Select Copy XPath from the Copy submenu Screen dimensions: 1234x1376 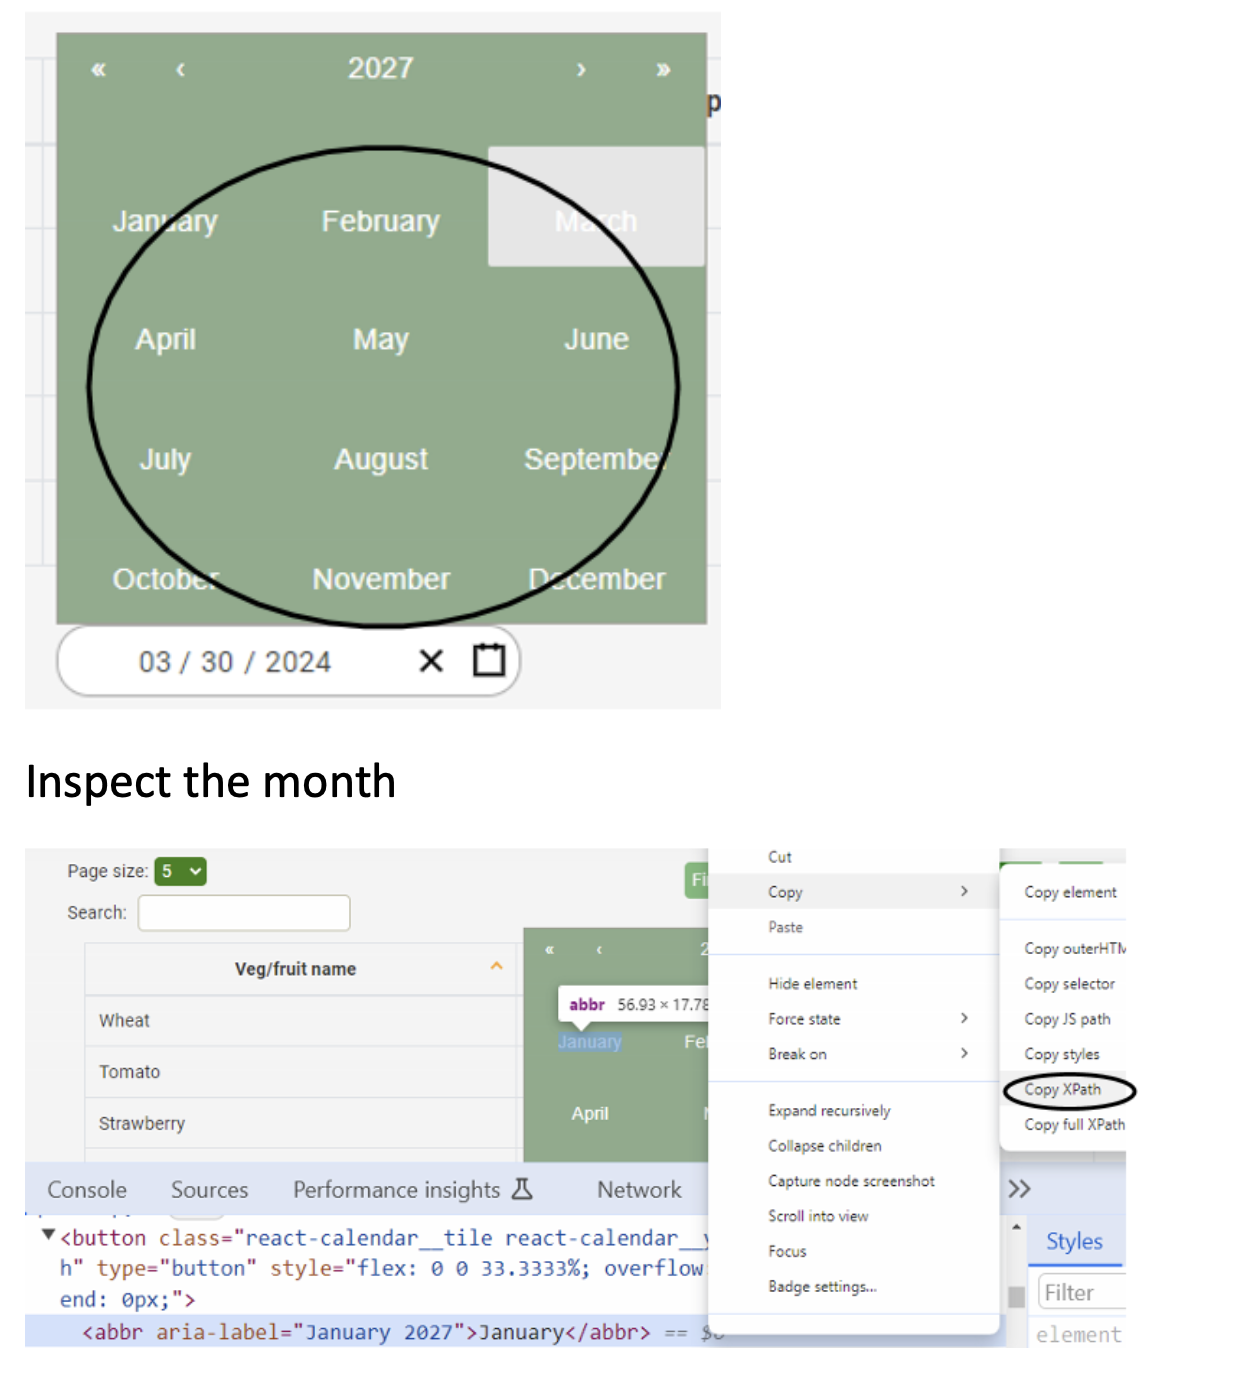1063,1089
